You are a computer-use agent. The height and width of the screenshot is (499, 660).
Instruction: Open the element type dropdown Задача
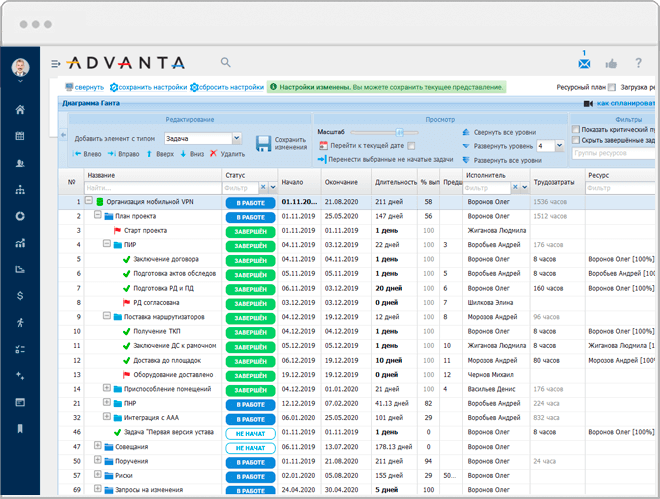point(237,138)
